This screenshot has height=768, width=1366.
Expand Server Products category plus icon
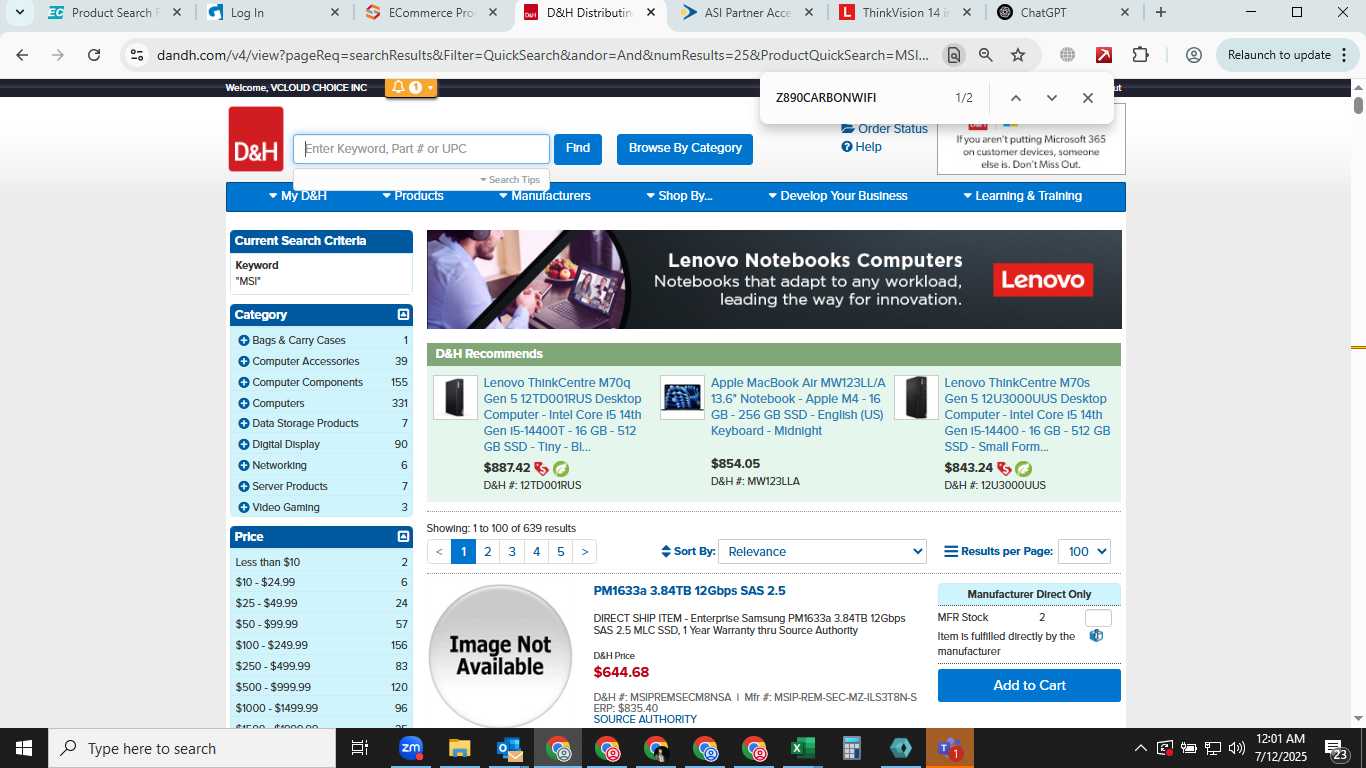pyautogui.click(x=244, y=487)
